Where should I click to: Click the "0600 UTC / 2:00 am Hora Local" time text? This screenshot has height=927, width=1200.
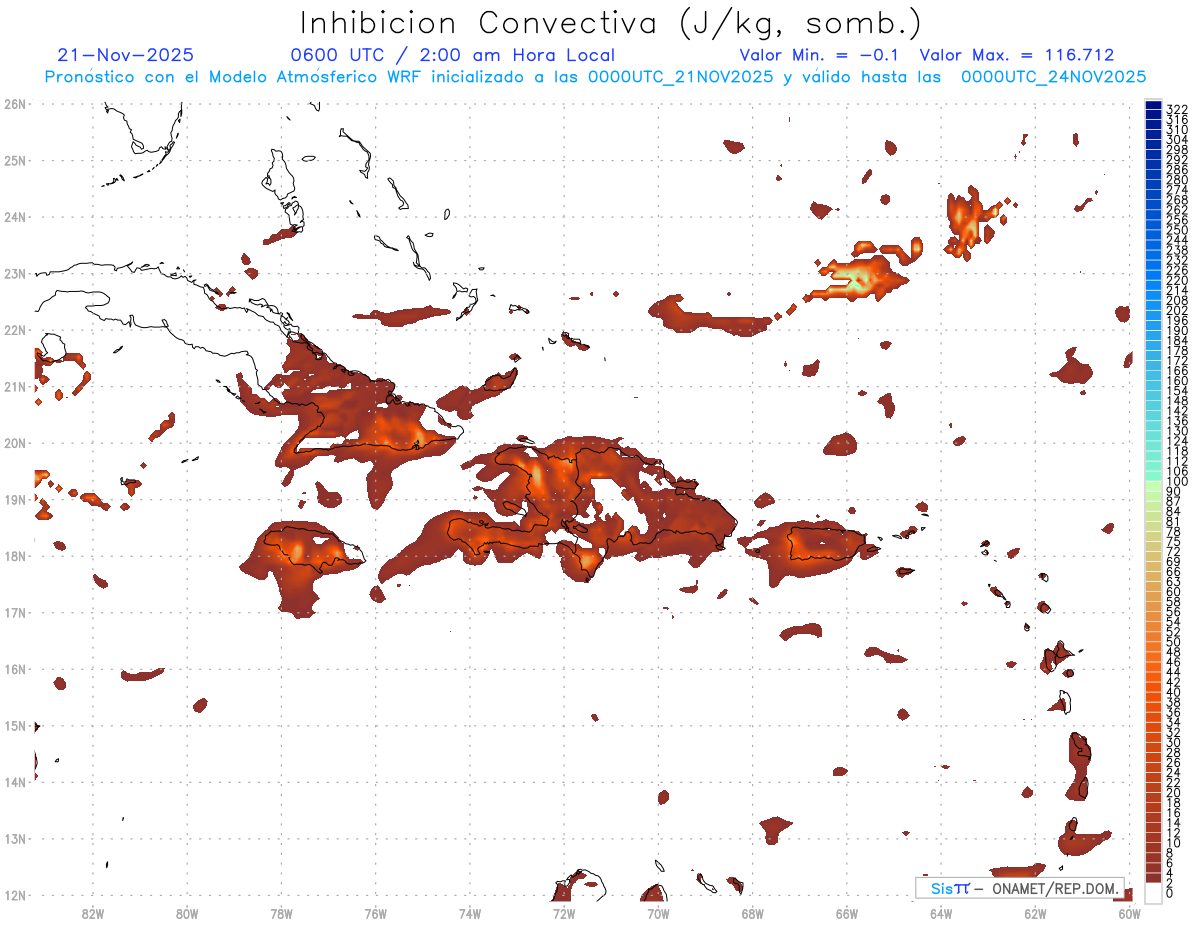[x=453, y=55]
